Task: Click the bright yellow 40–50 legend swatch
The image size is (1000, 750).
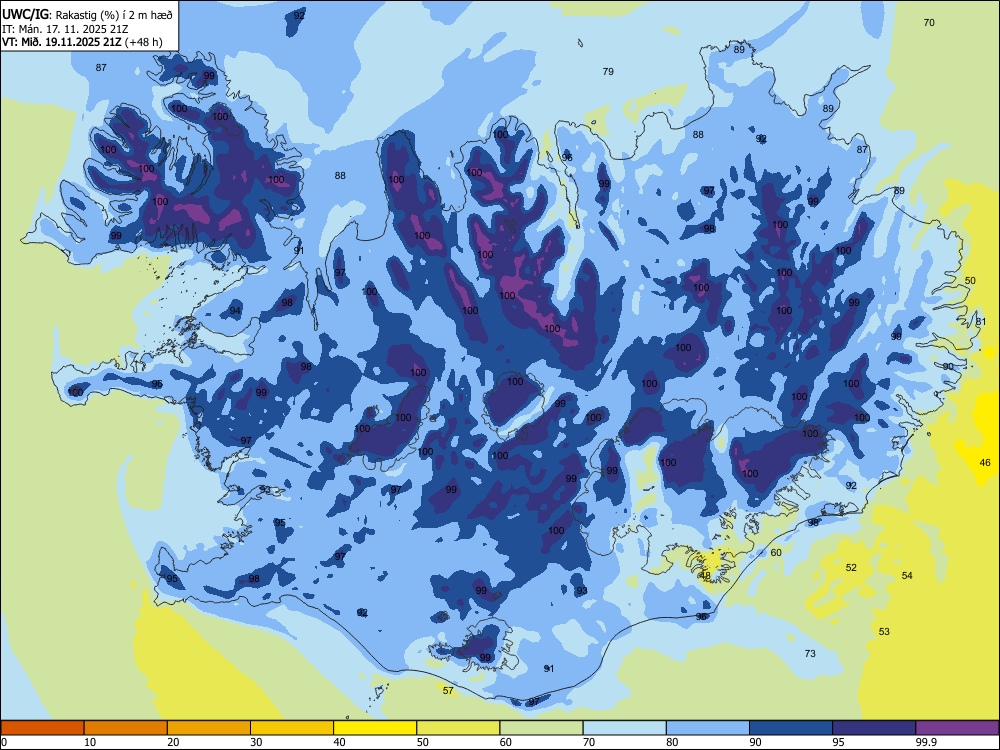Action: coord(375,728)
